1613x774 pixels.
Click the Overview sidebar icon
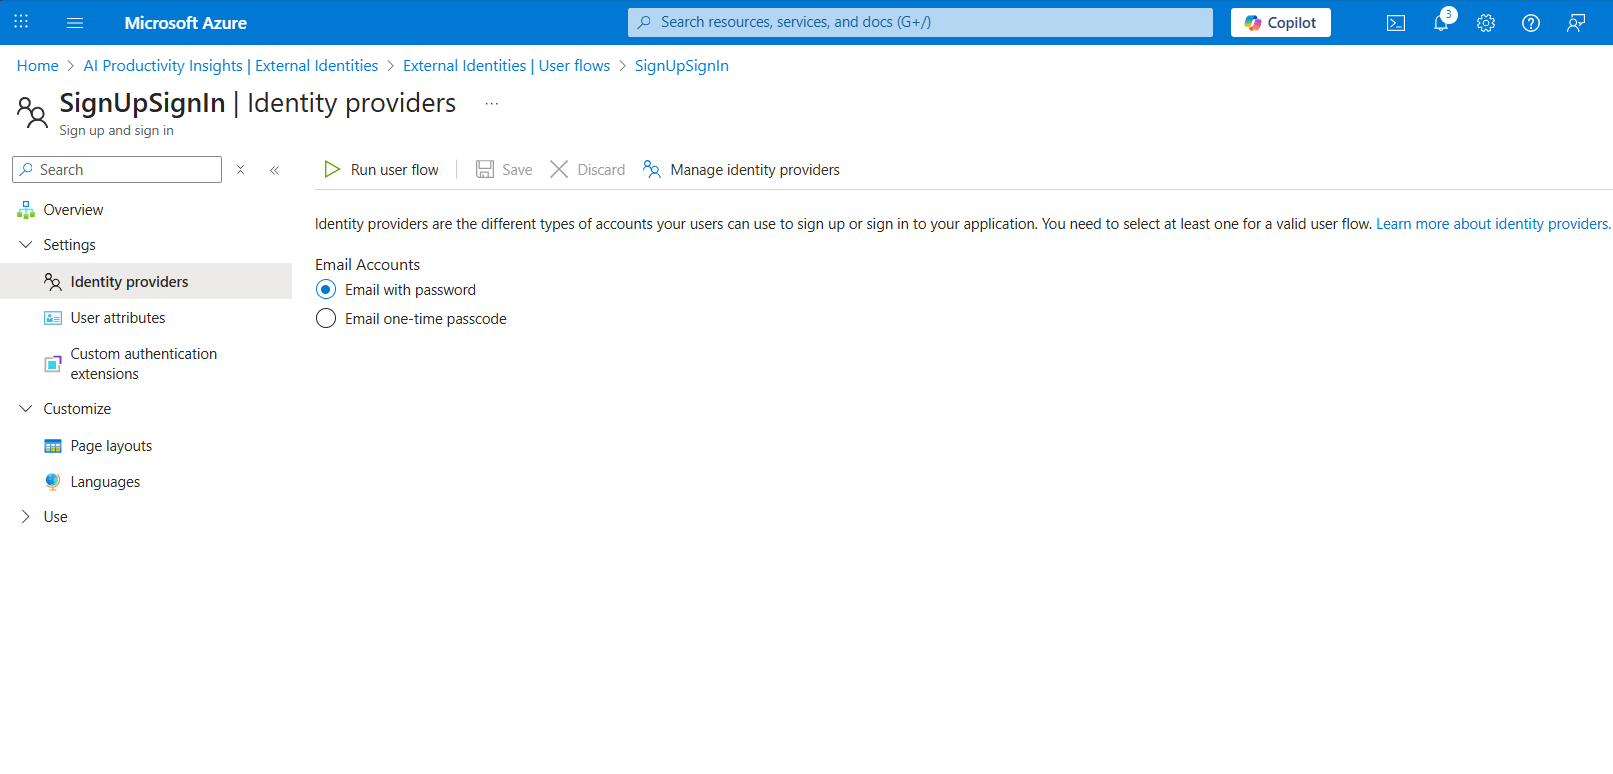[26, 210]
